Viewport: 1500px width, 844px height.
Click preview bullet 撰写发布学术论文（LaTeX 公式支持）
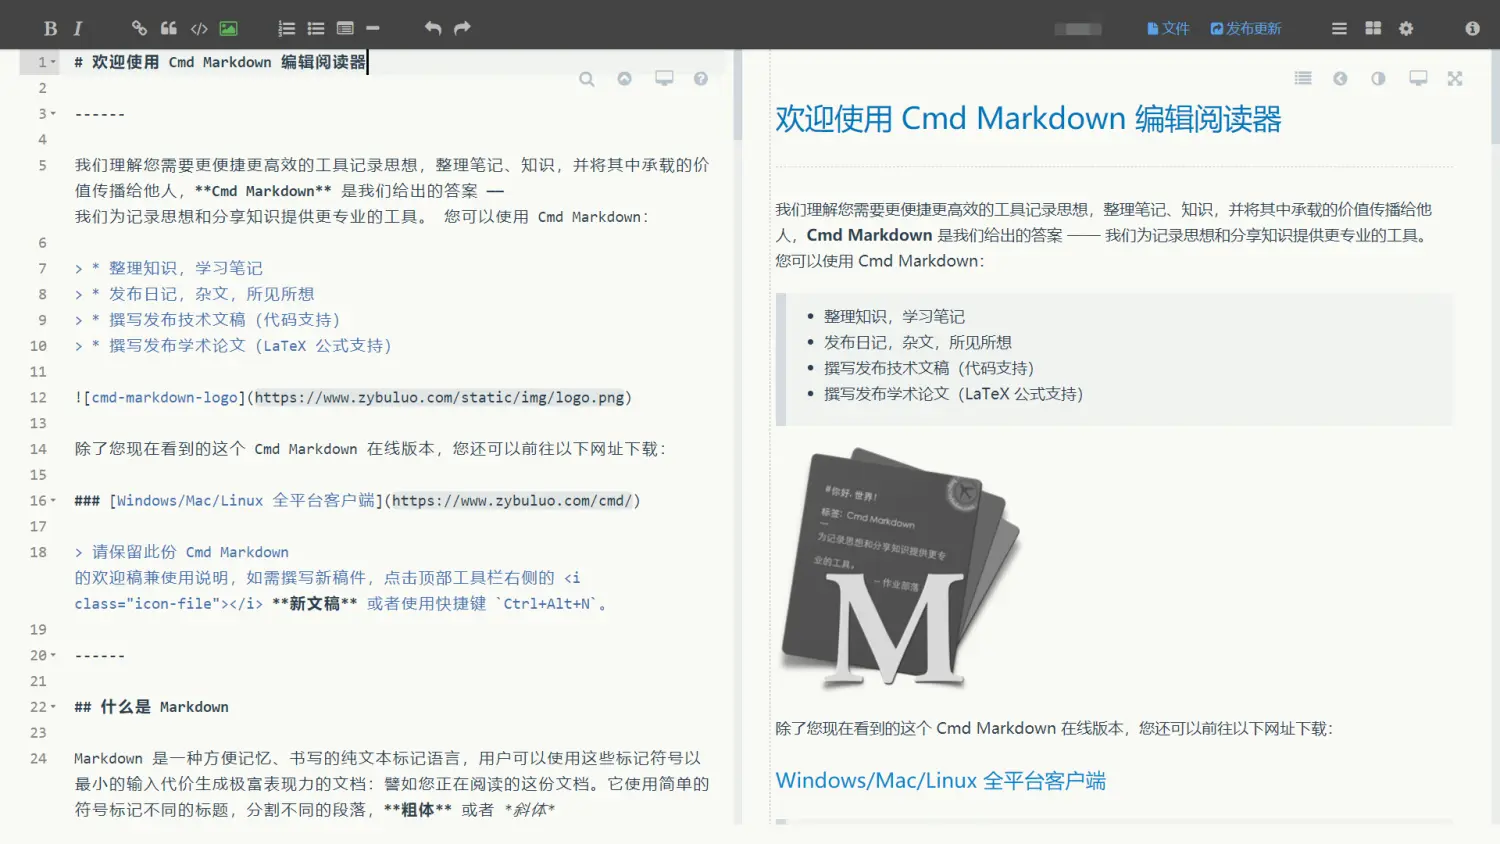(953, 394)
